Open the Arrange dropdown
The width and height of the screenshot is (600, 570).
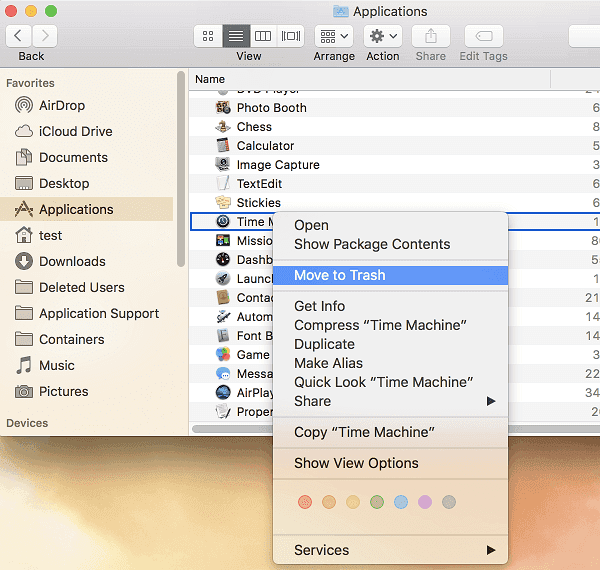pyautogui.click(x=334, y=36)
